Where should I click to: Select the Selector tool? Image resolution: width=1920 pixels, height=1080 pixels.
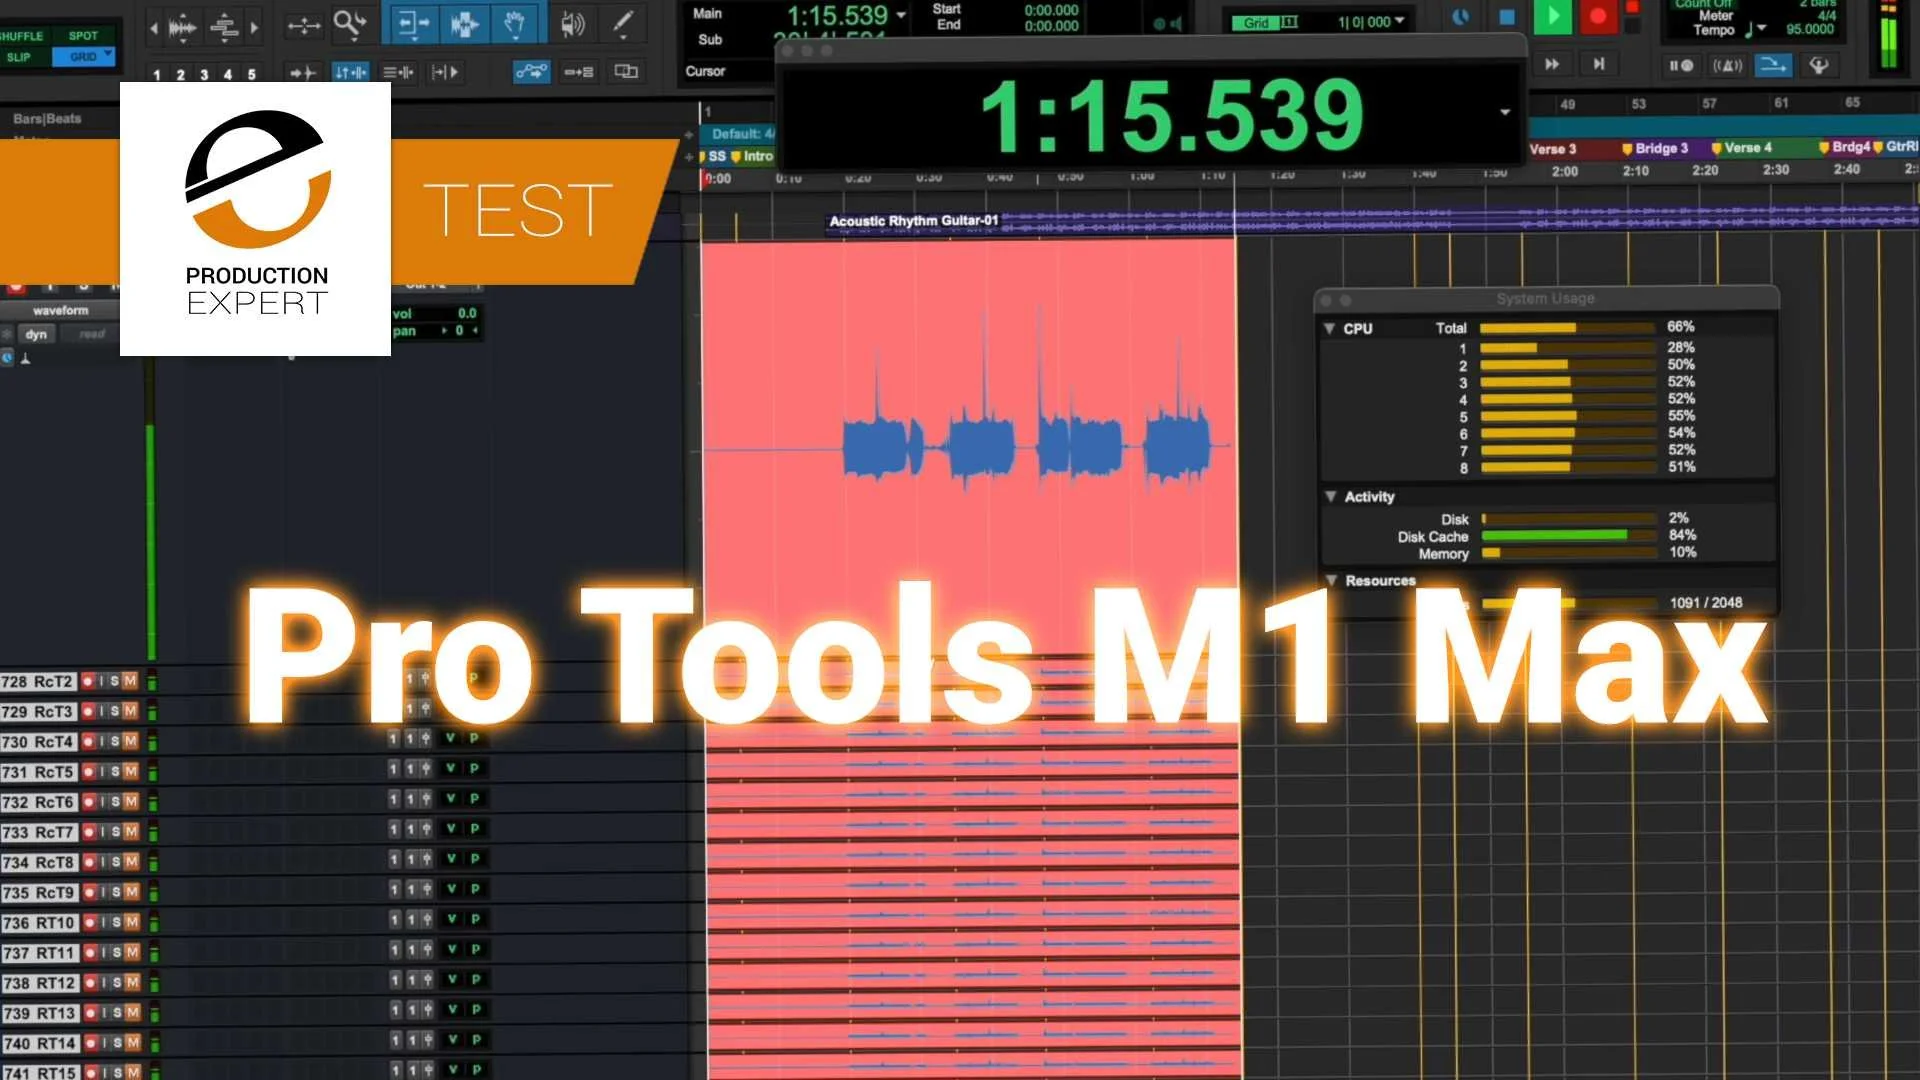point(464,24)
